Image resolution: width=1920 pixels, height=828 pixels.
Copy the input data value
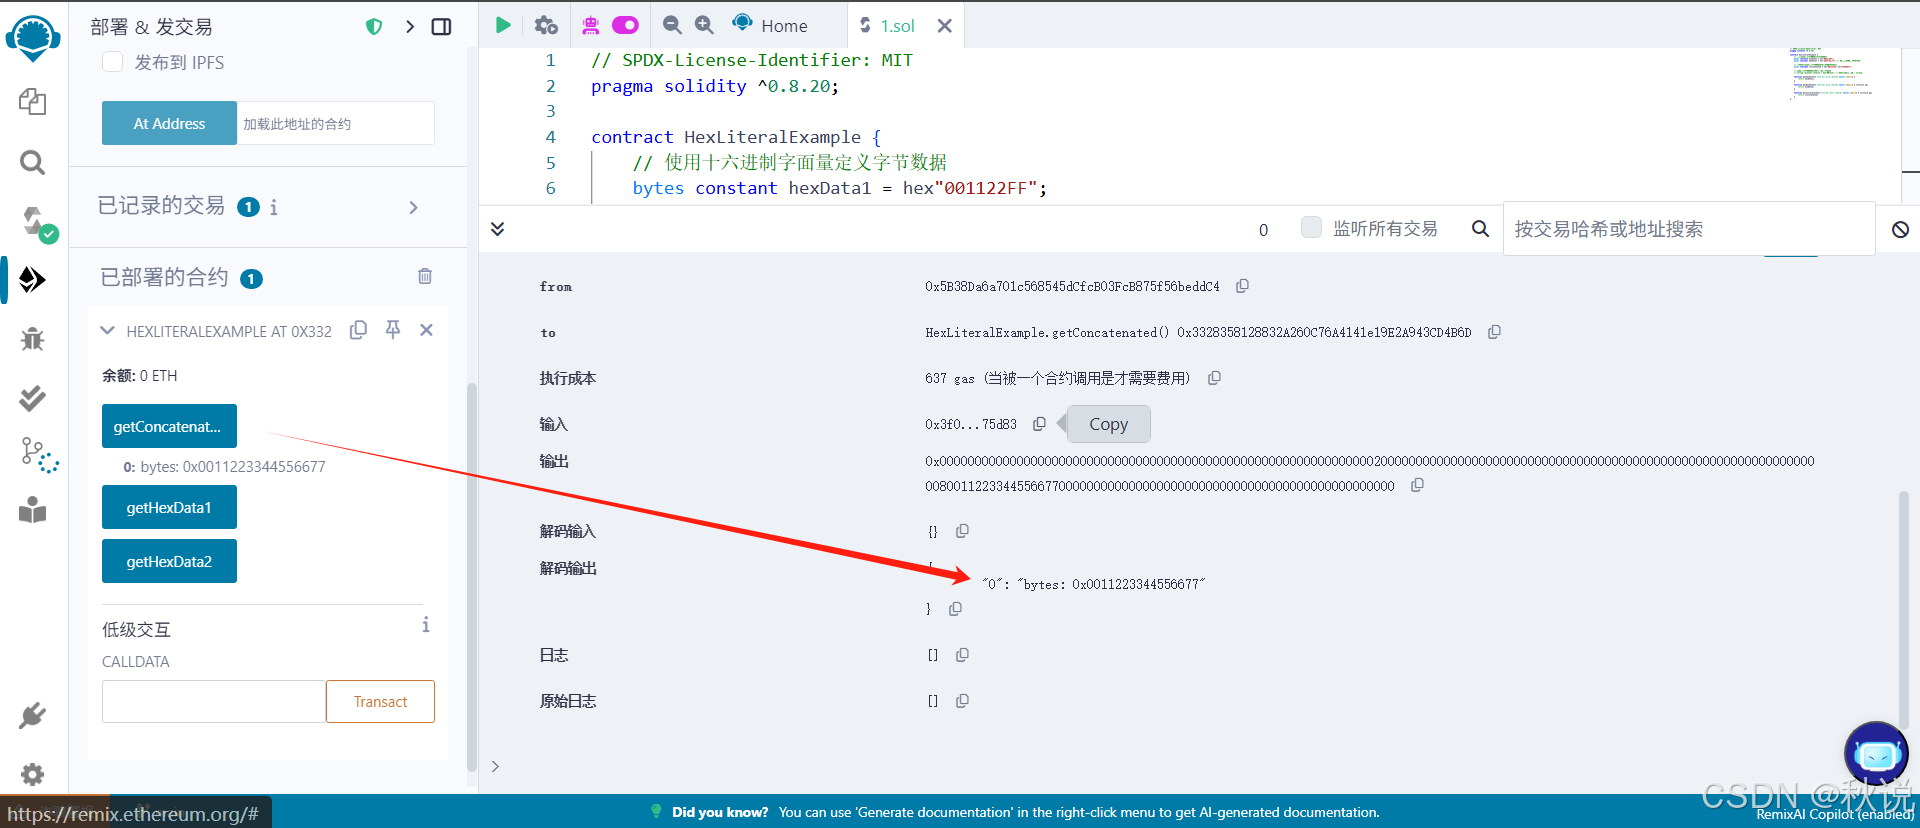coord(1039,424)
